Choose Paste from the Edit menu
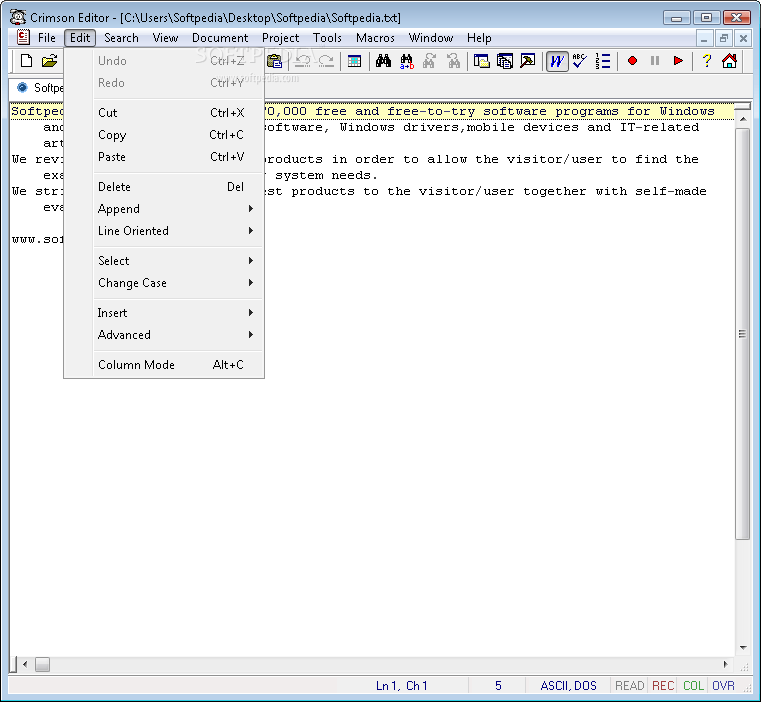This screenshot has height=702, width=761. (x=179, y=156)
